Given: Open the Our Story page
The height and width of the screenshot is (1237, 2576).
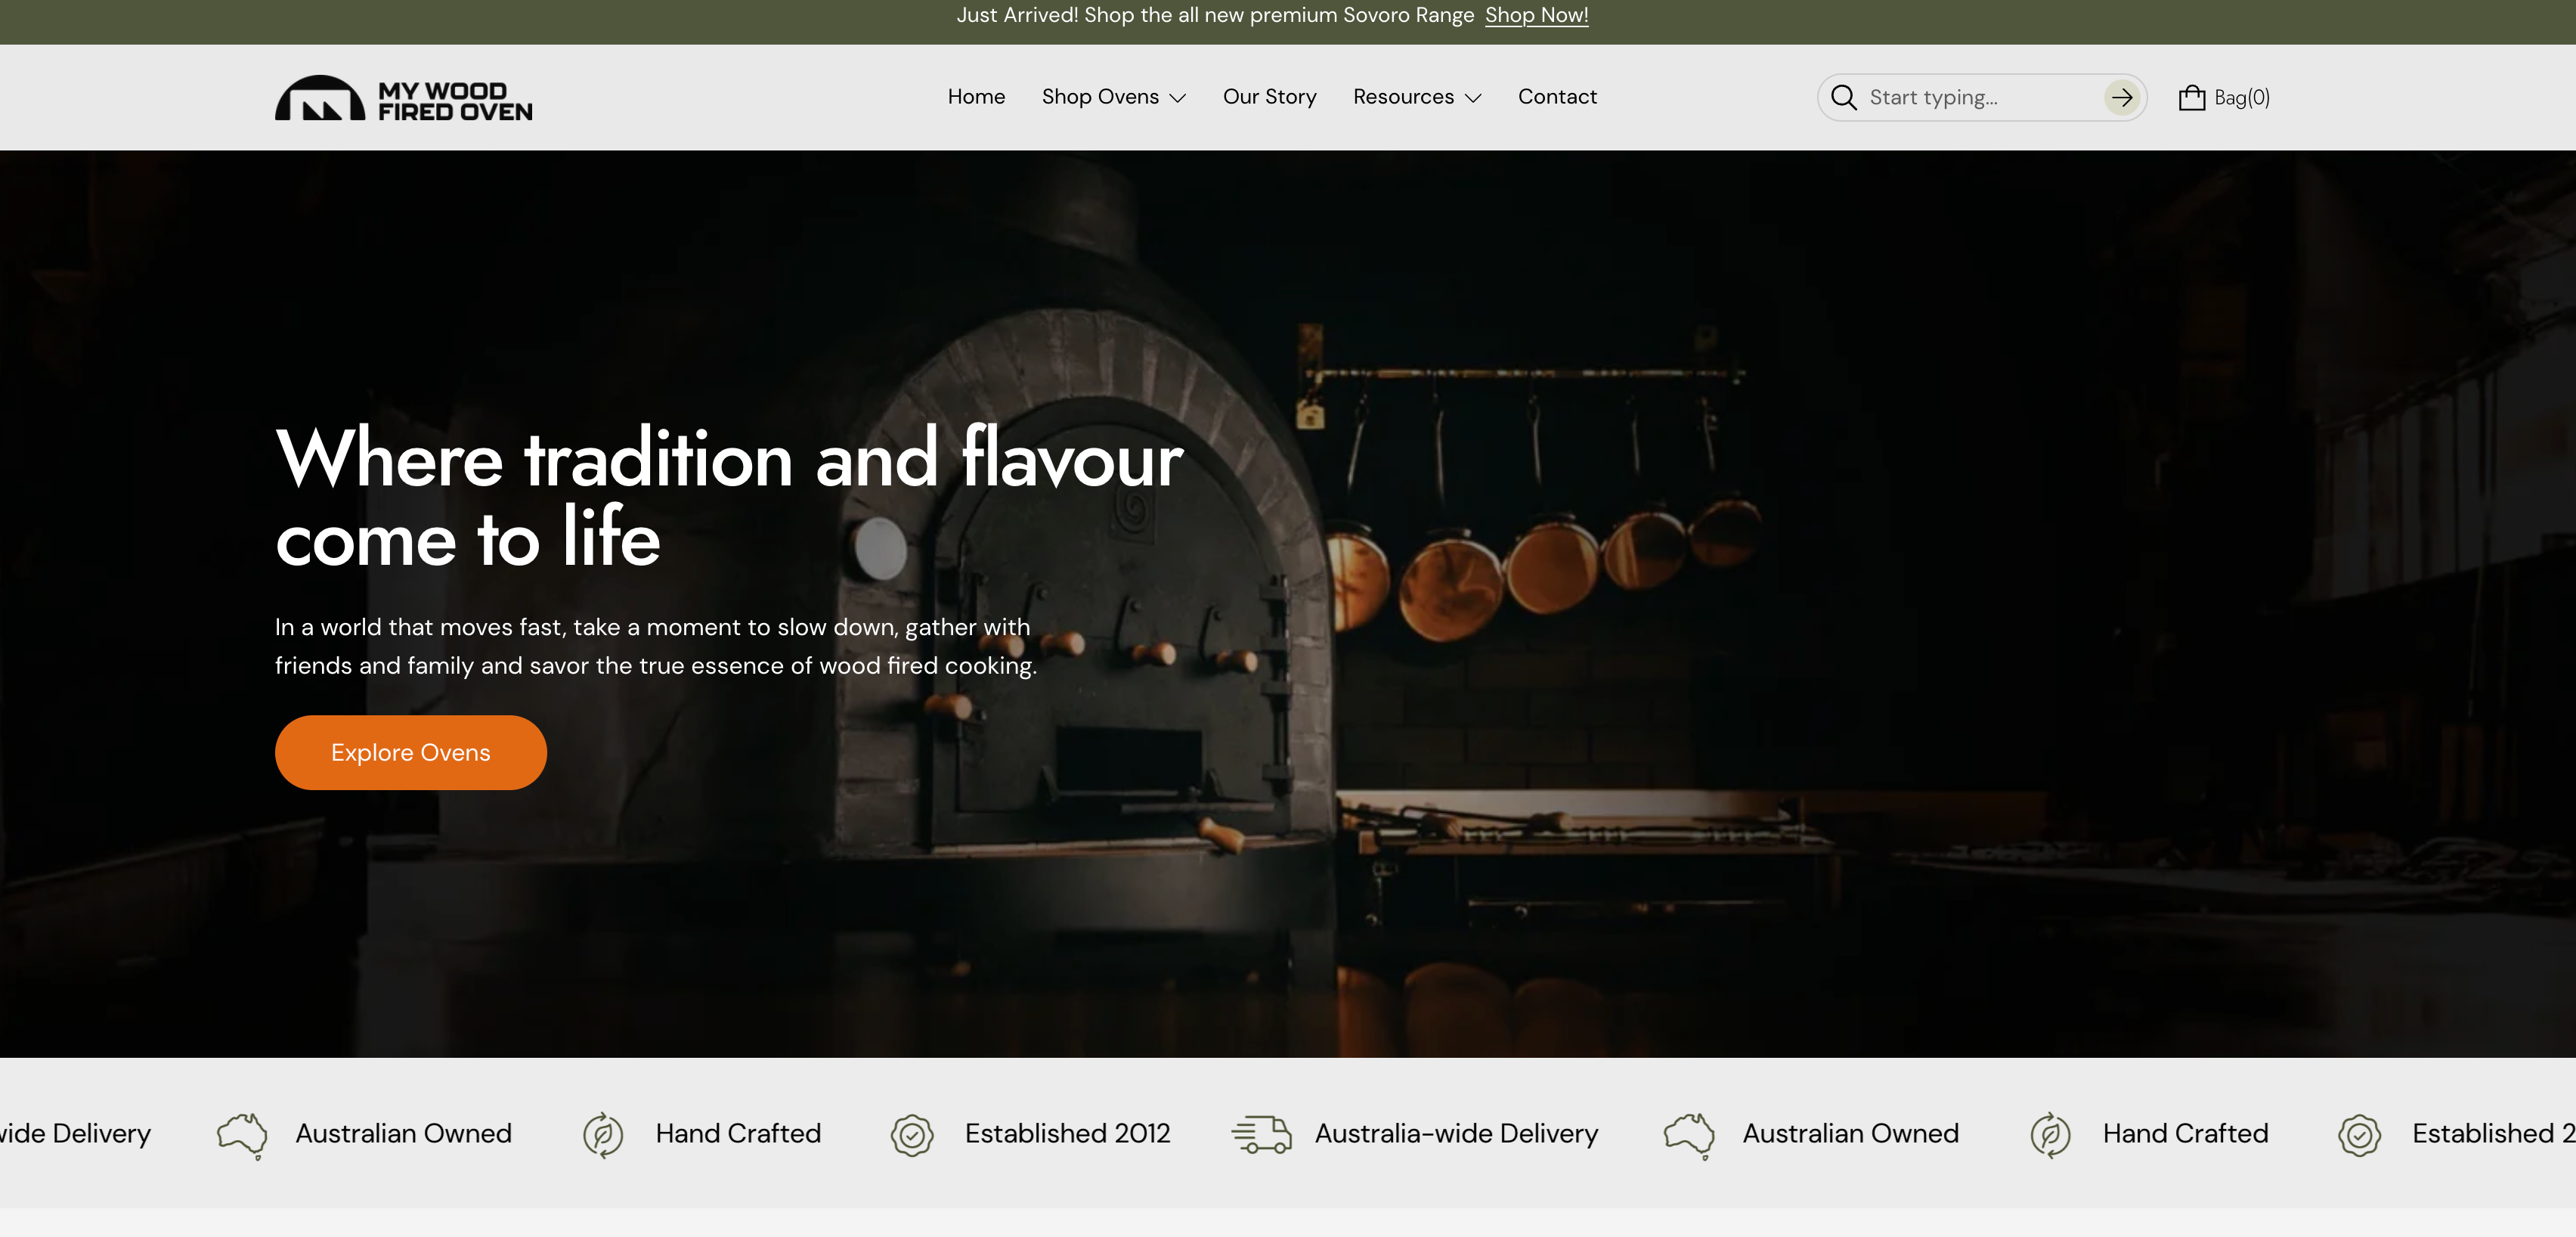Looking at the screenshot, I should click(1269, 97).
